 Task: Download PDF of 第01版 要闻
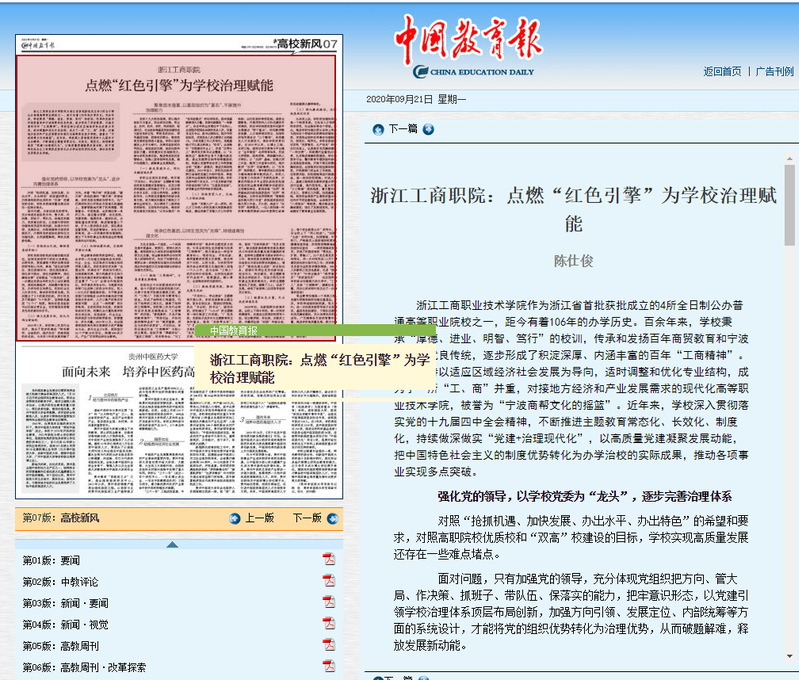328,559
